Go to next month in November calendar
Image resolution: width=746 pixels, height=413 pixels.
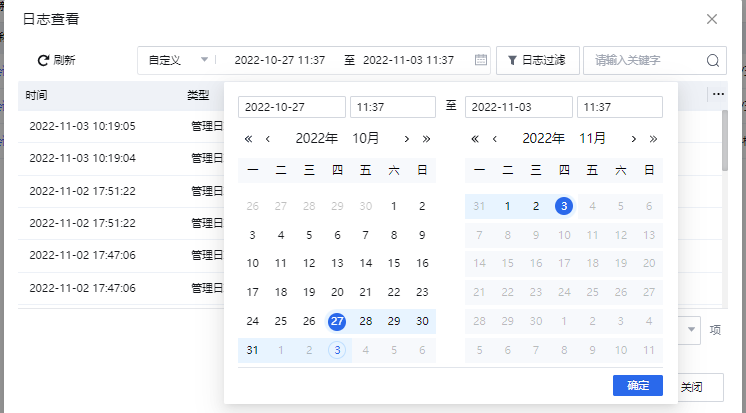[x=633, y=138]
